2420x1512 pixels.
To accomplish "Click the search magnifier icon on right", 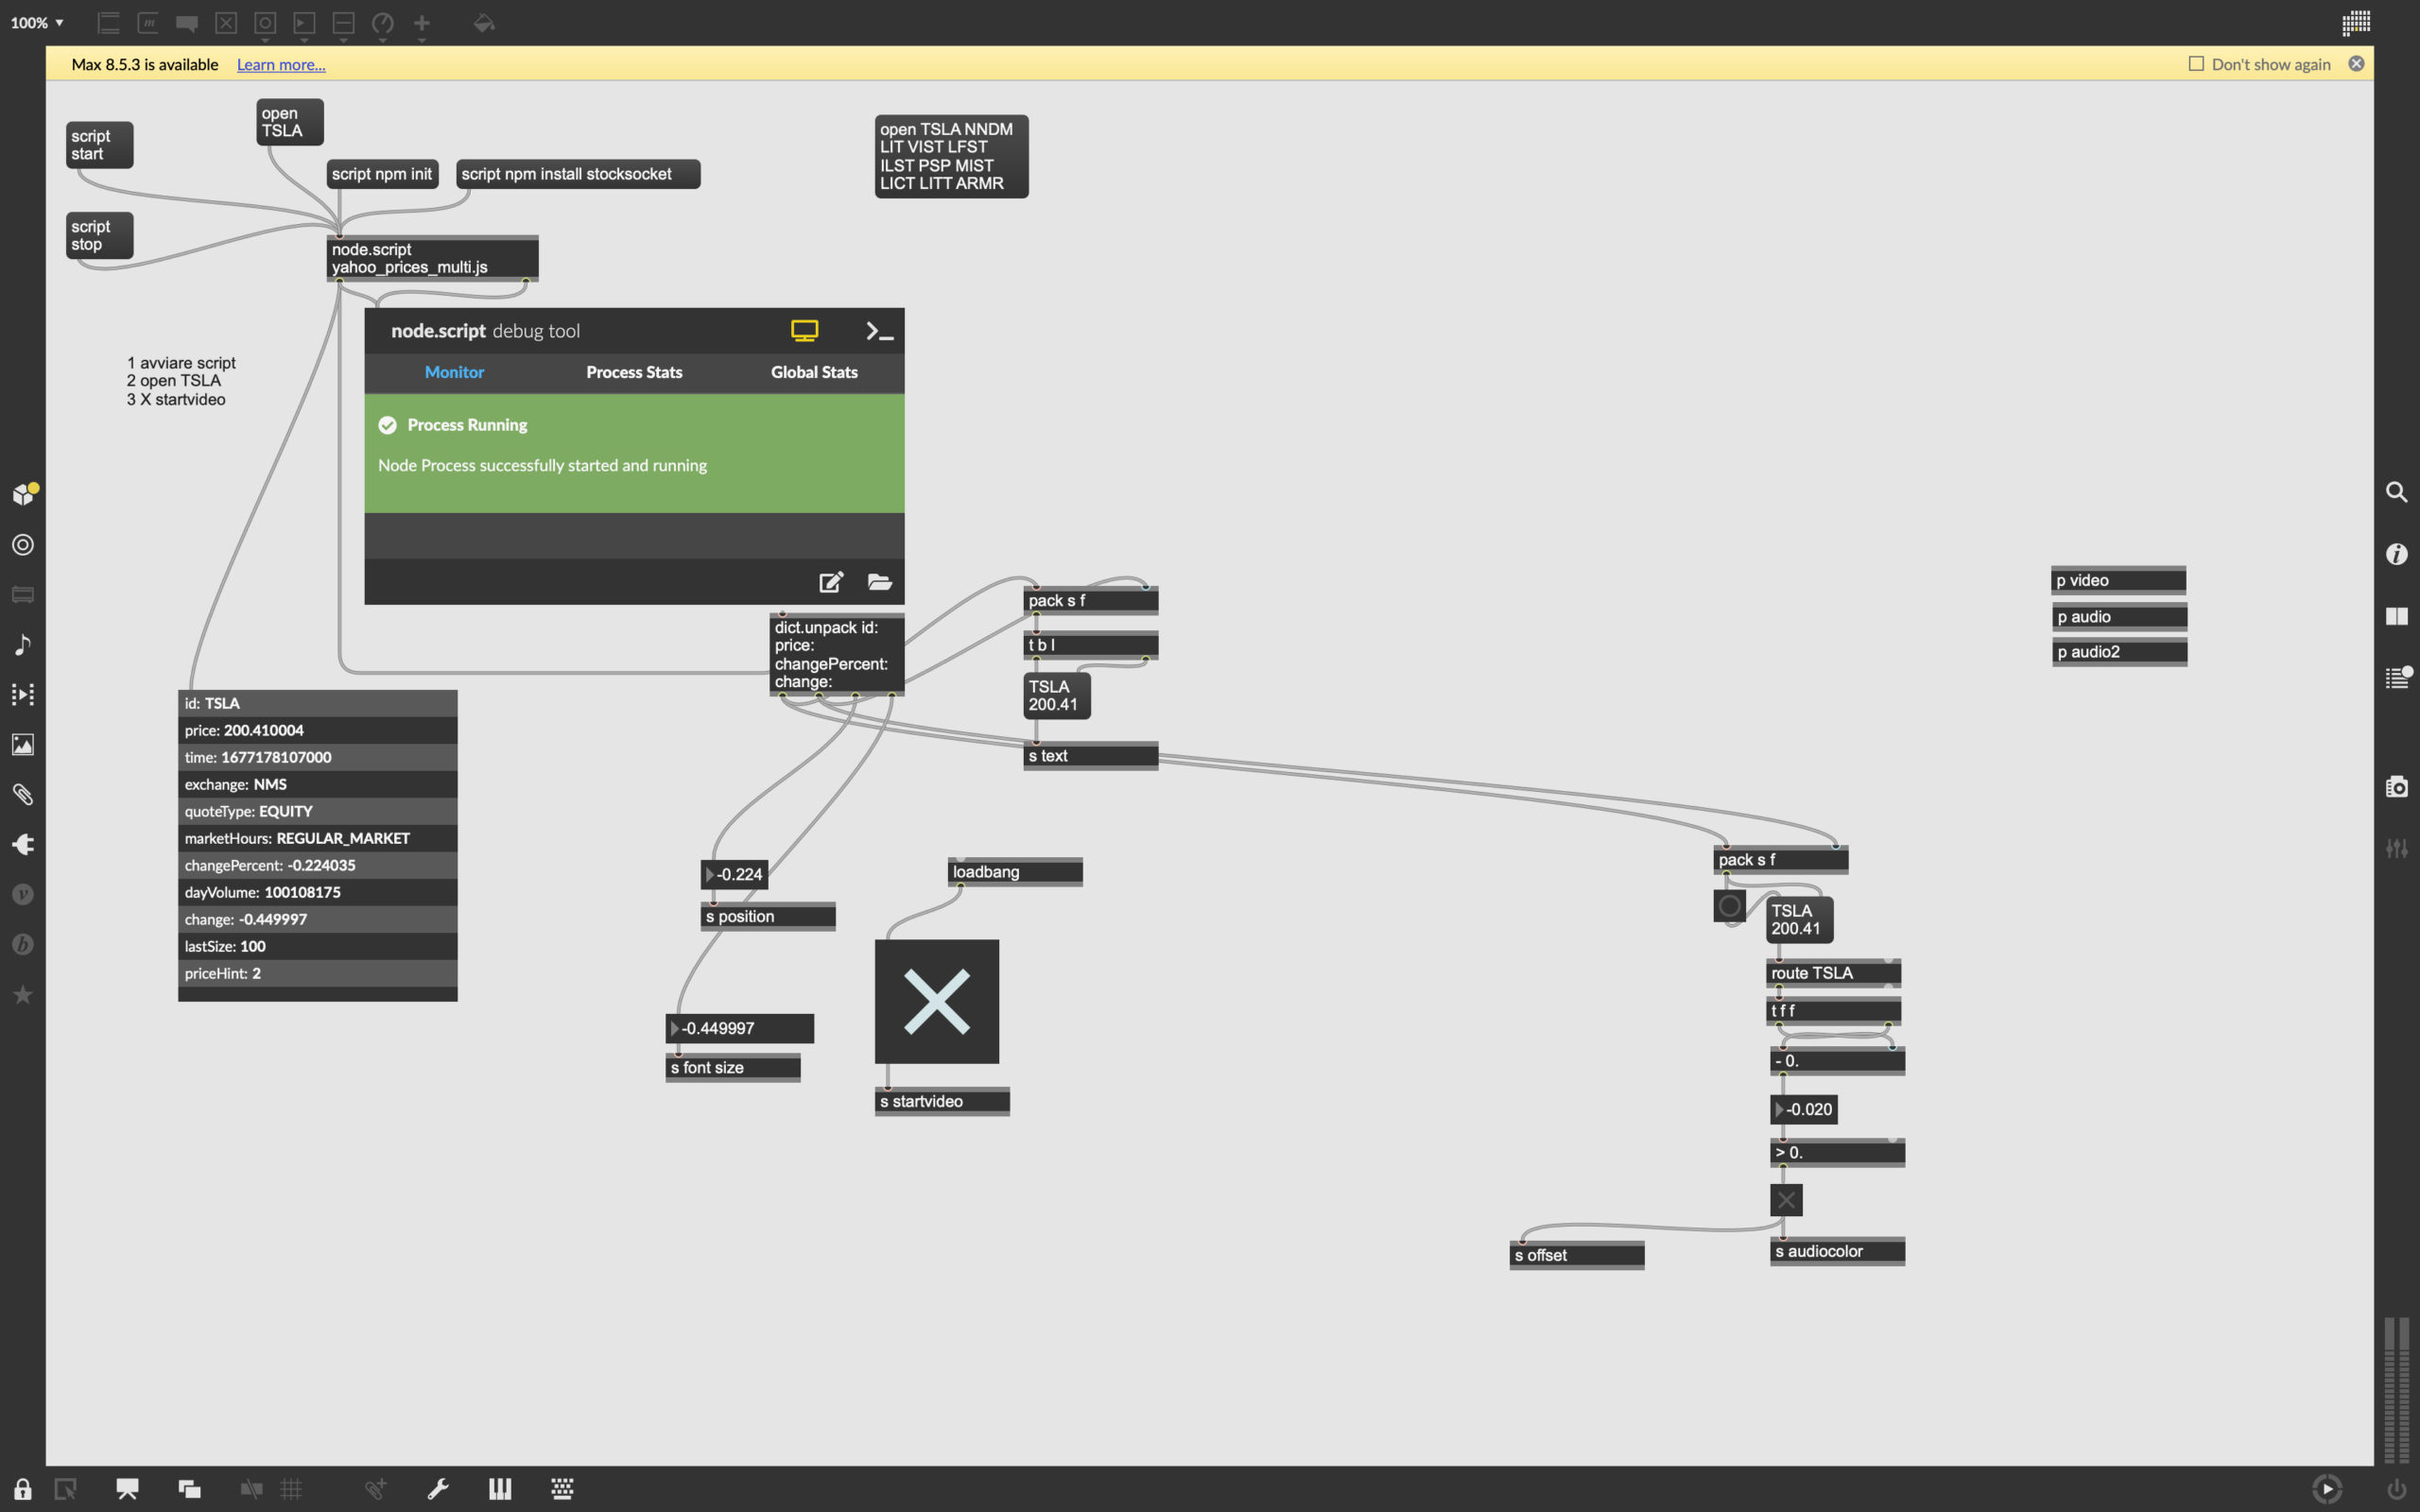I will pyautogui.click(x=2397, y=492).
